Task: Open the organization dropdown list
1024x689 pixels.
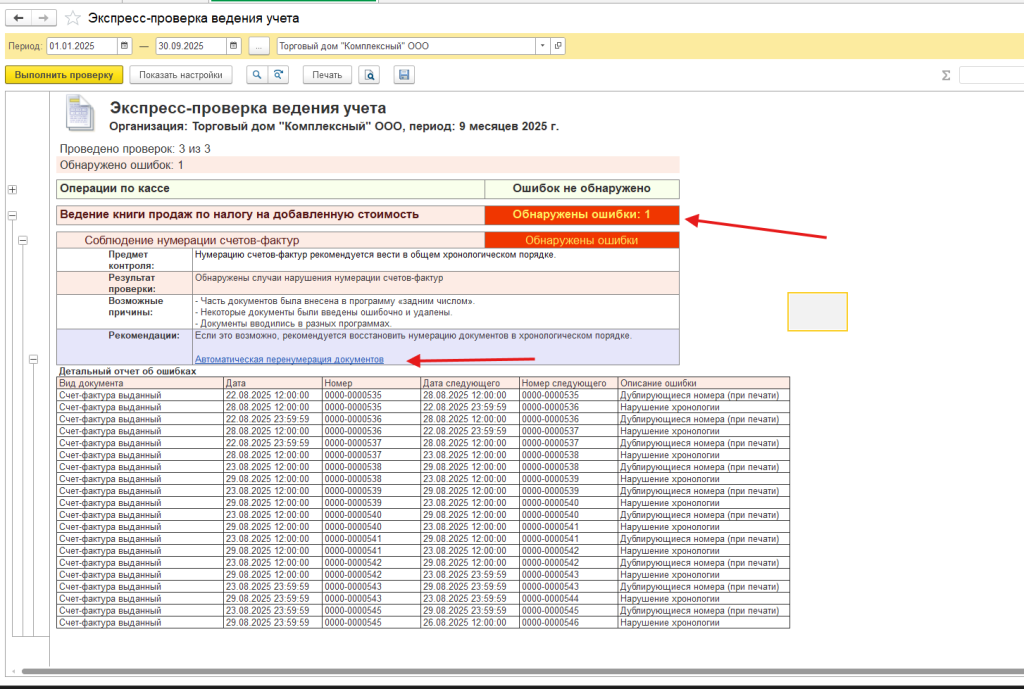Action: pos(542,46)
